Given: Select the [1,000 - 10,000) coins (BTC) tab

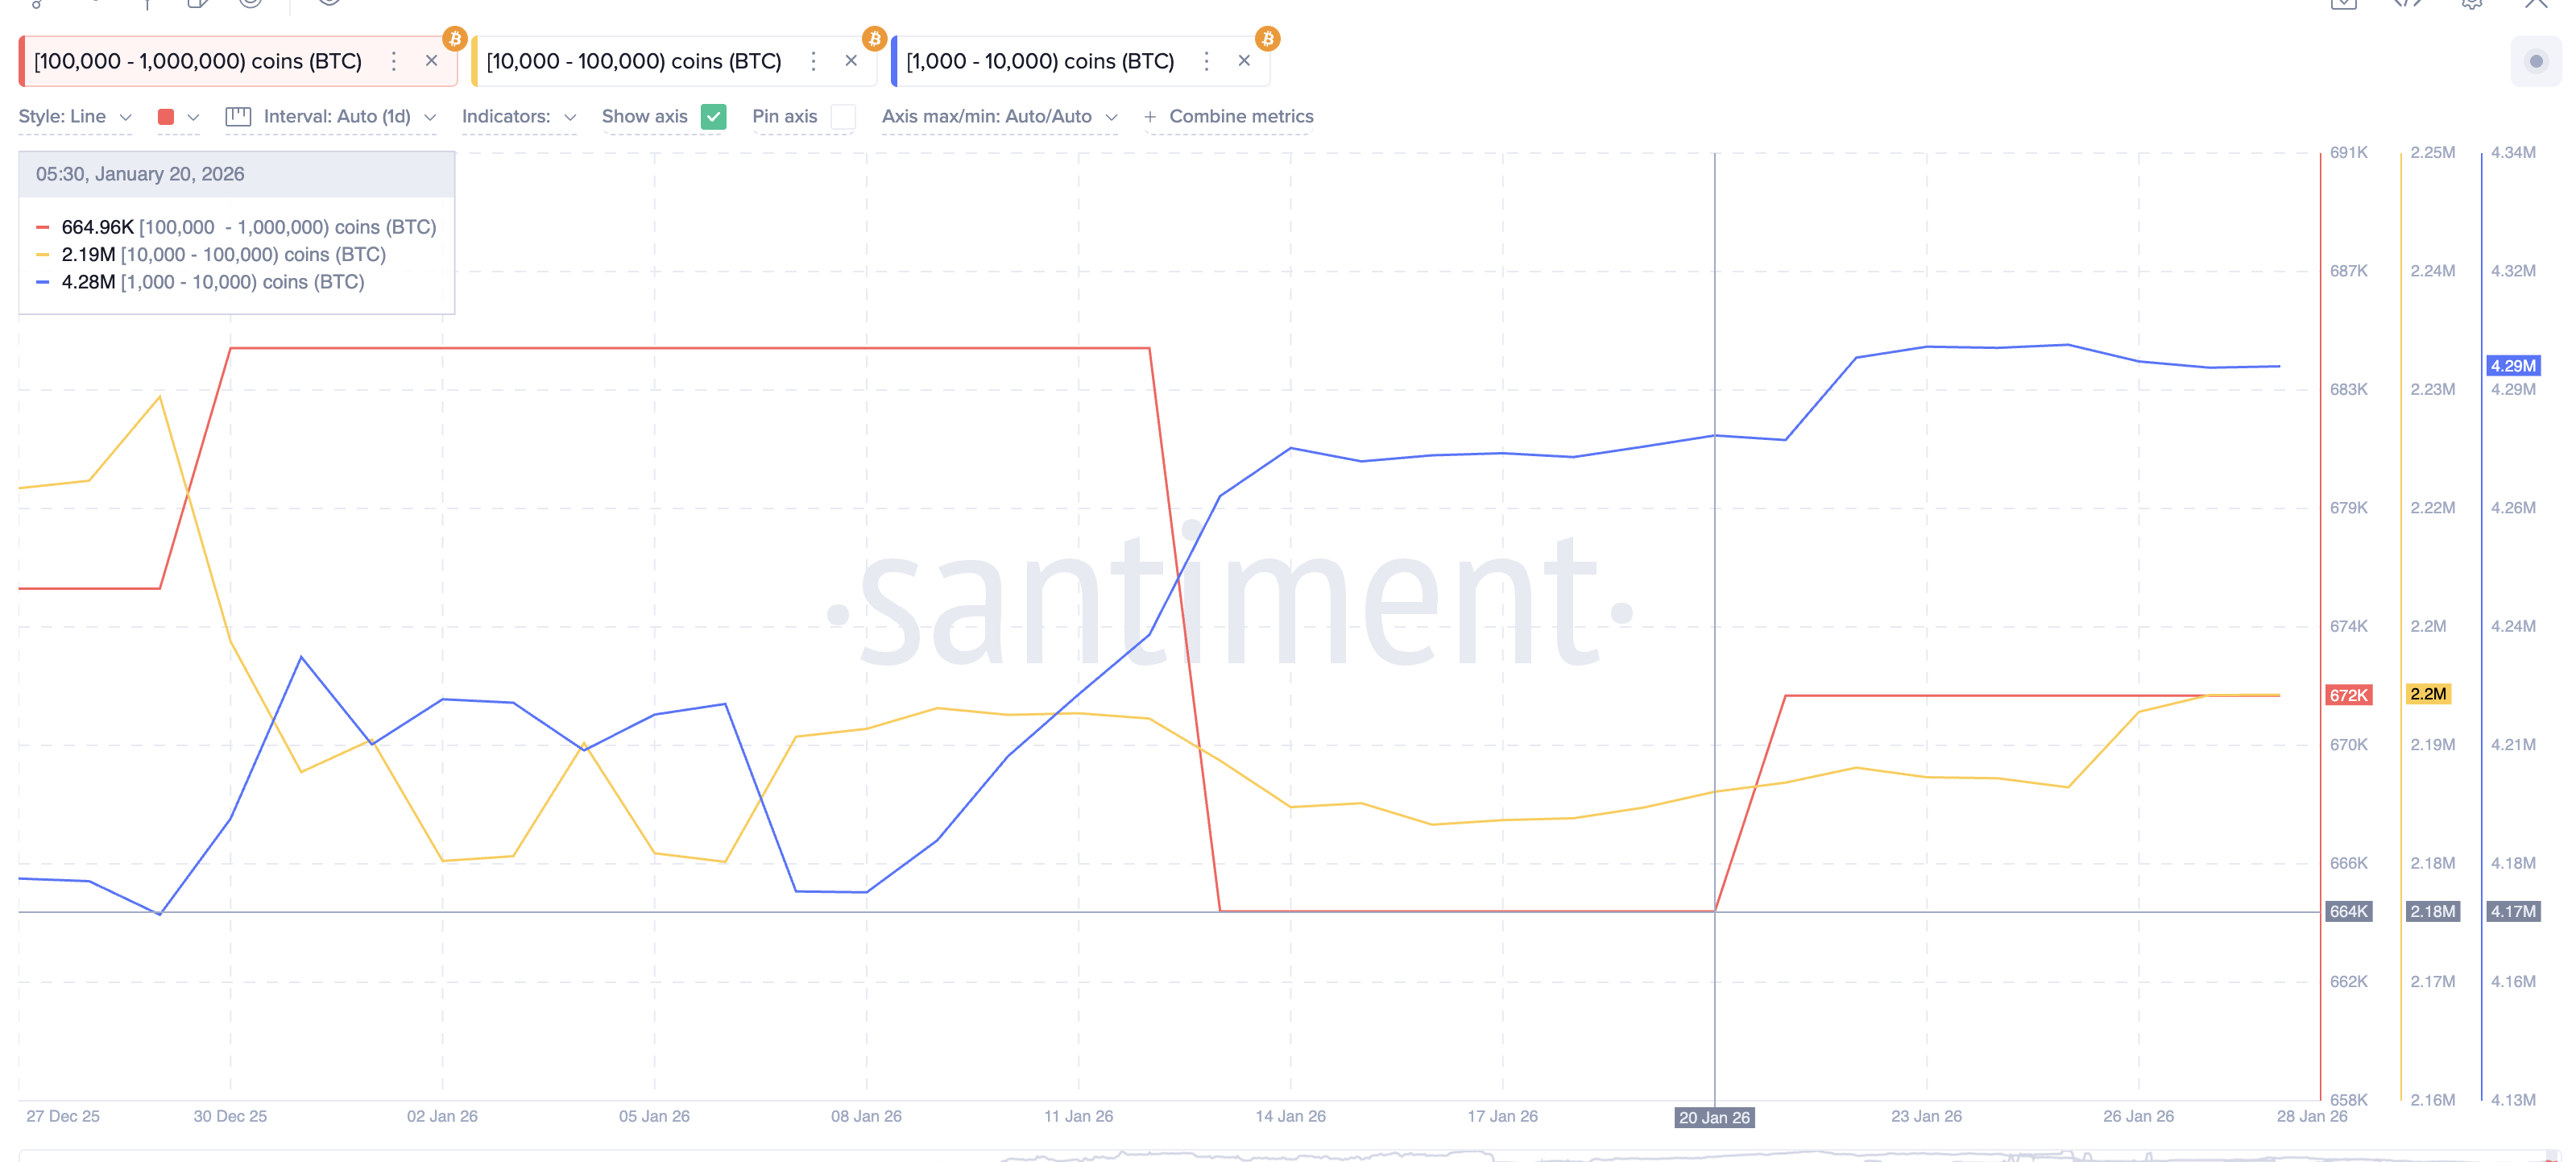Looking at the screenshot, I should pos(1040,61).
